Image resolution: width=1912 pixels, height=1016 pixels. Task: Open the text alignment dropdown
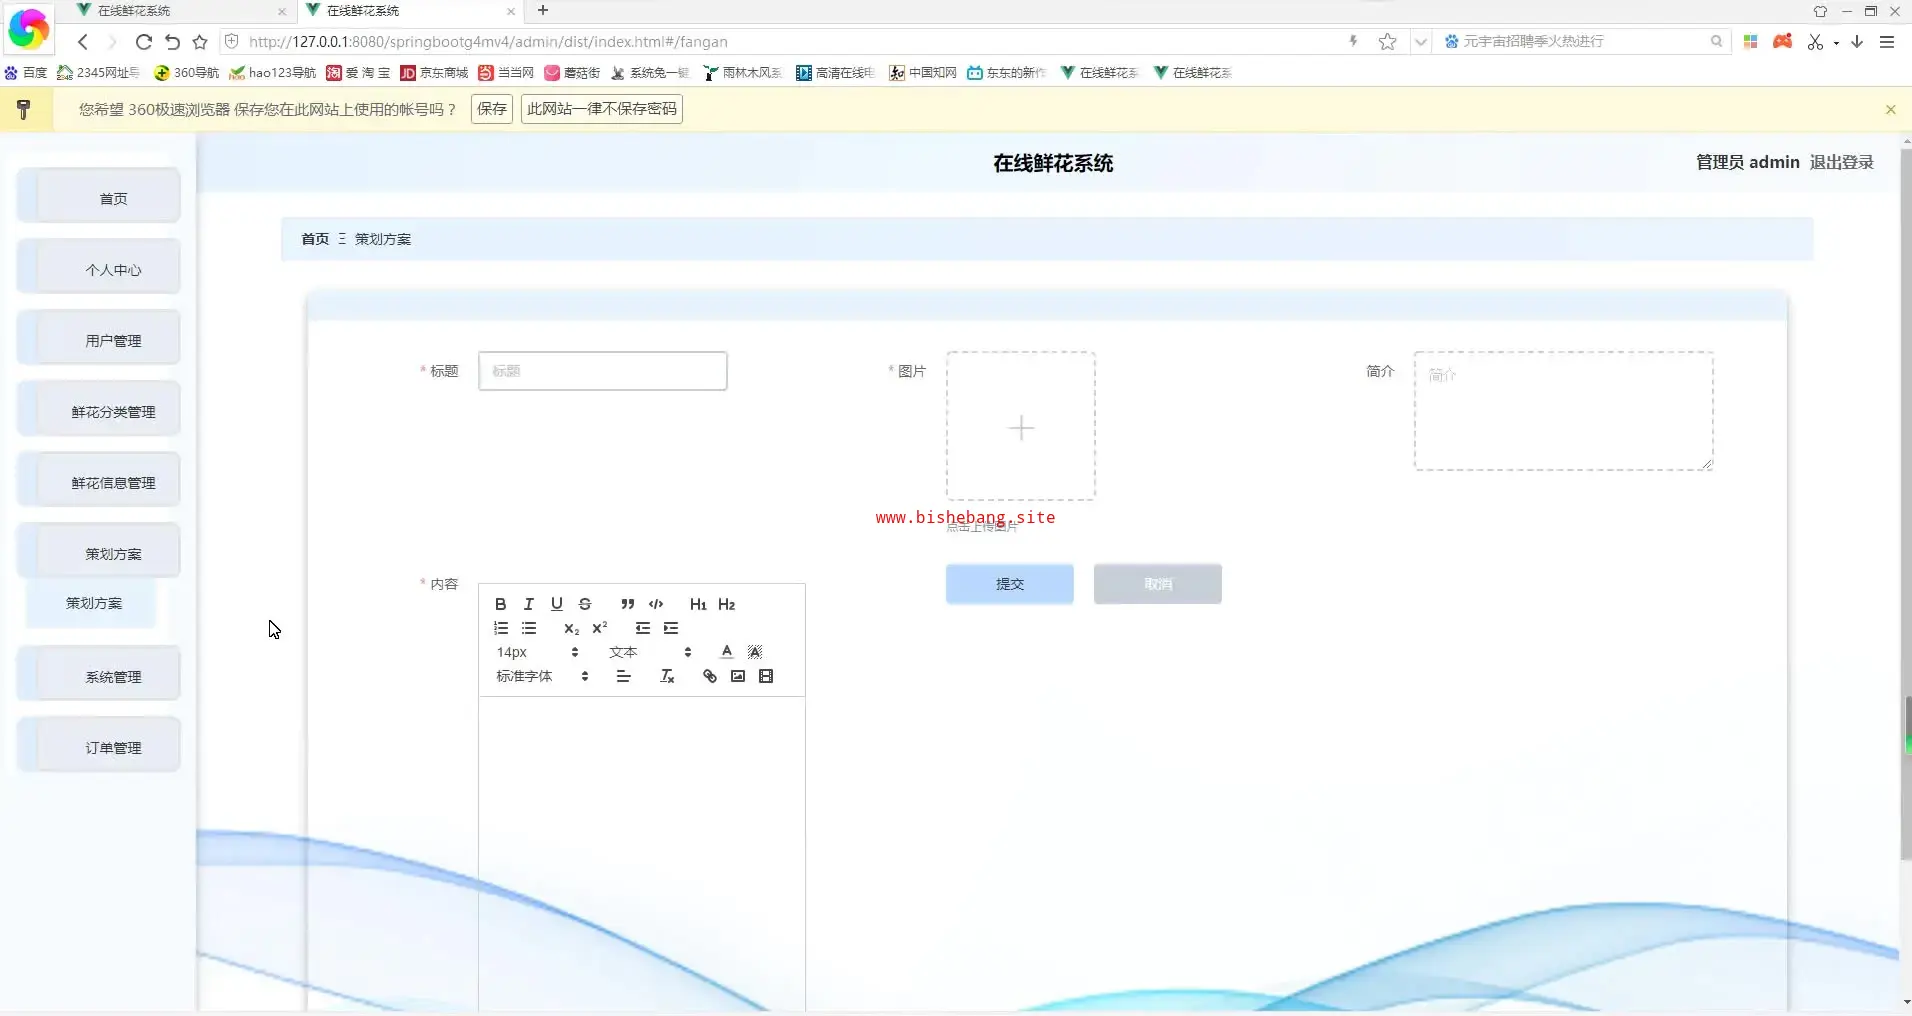[623, 676]
